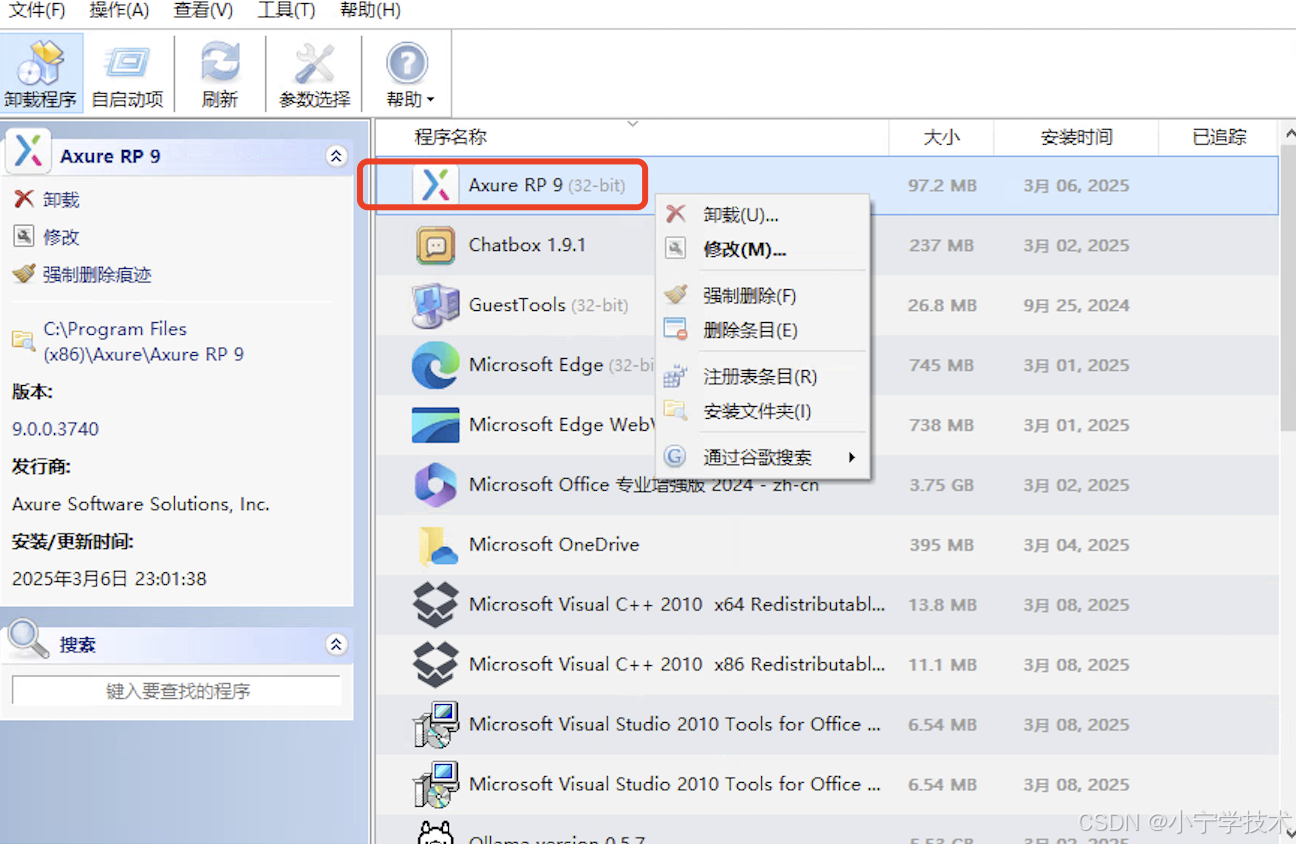
Task: Click the 395 MB size cell
Action: 941,545
